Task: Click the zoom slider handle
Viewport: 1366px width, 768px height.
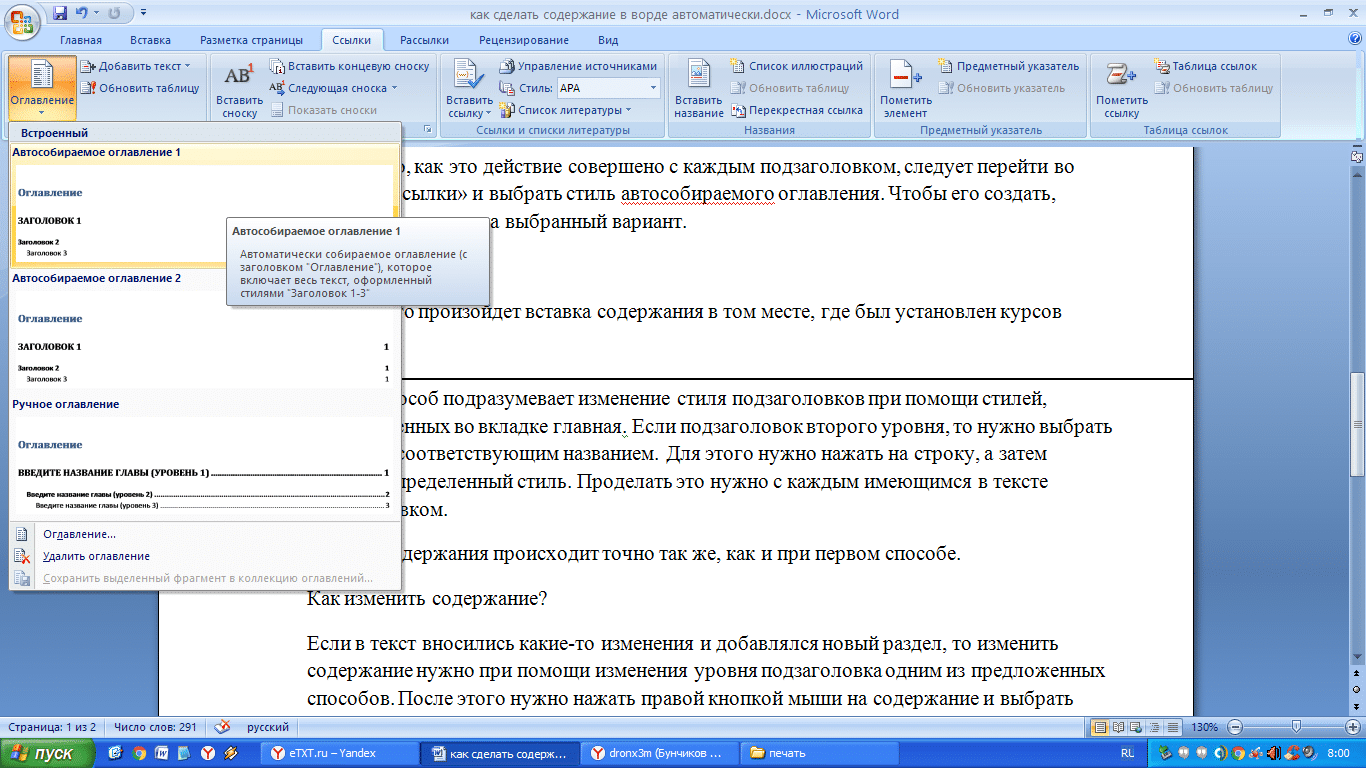Action: point(1296,727)
